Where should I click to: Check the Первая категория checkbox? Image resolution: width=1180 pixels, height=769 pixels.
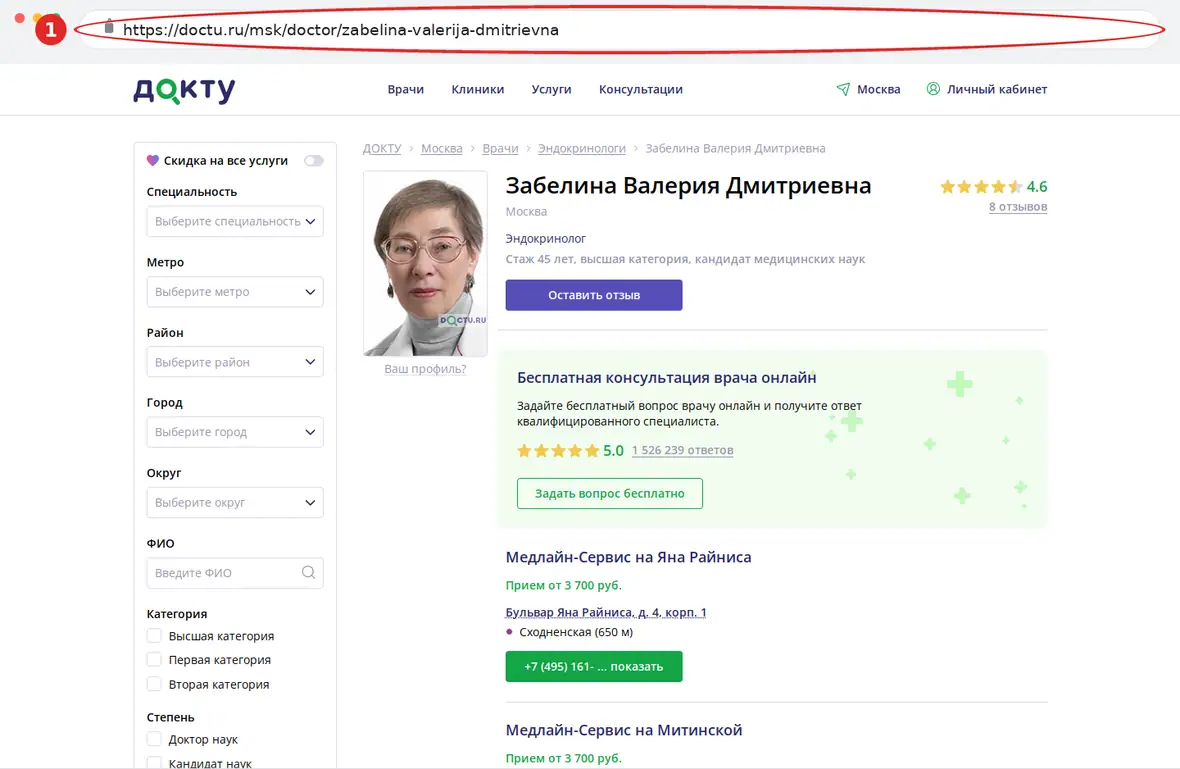coord(154,660)
